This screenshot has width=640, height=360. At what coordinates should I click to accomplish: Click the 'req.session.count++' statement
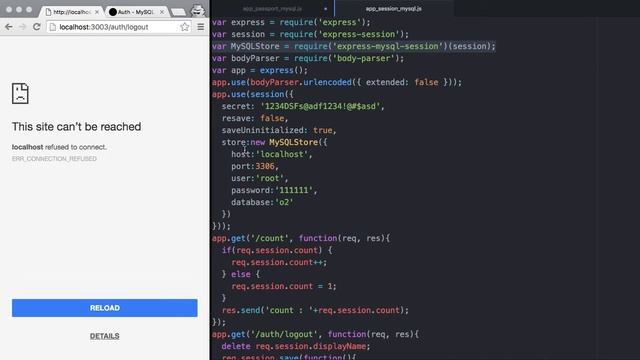tap(279, 262)
